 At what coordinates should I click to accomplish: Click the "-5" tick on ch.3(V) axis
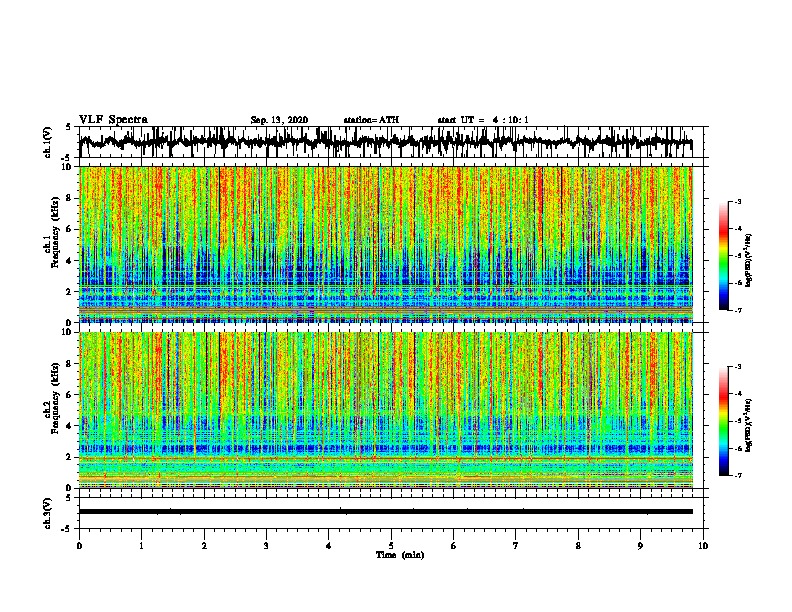coord(67,529)
